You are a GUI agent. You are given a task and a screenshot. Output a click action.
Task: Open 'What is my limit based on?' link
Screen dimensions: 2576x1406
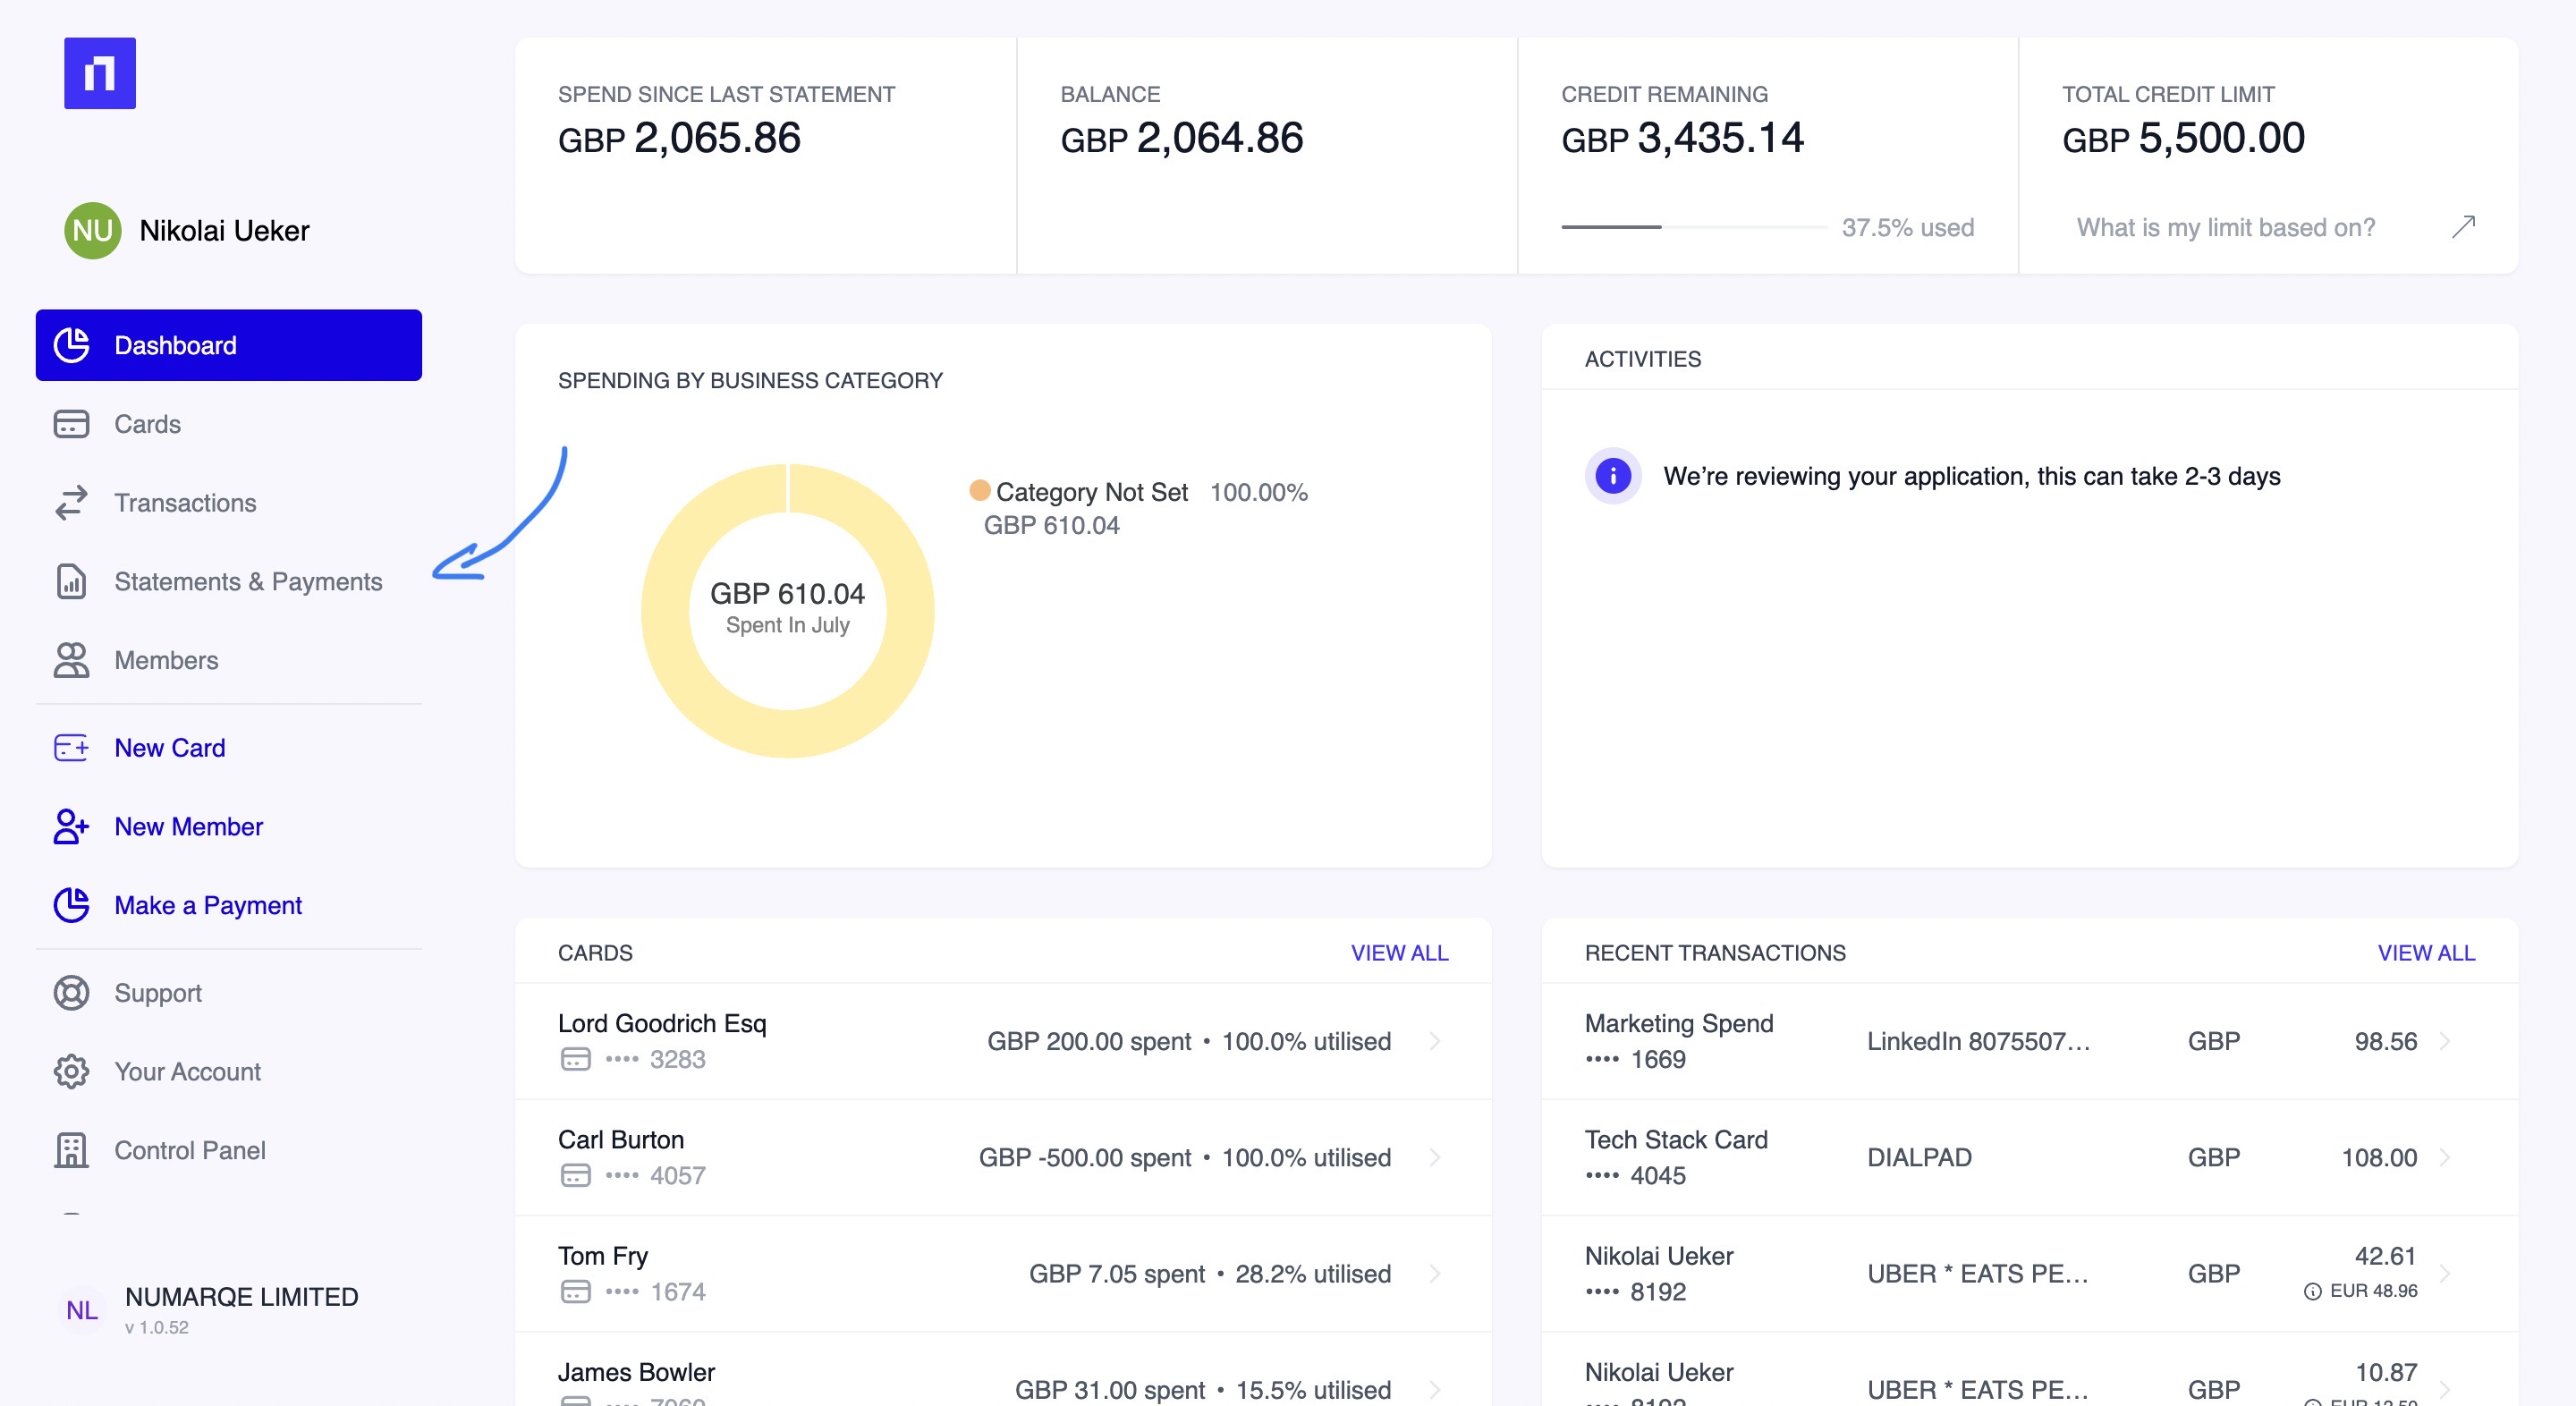coord(2225,228)
